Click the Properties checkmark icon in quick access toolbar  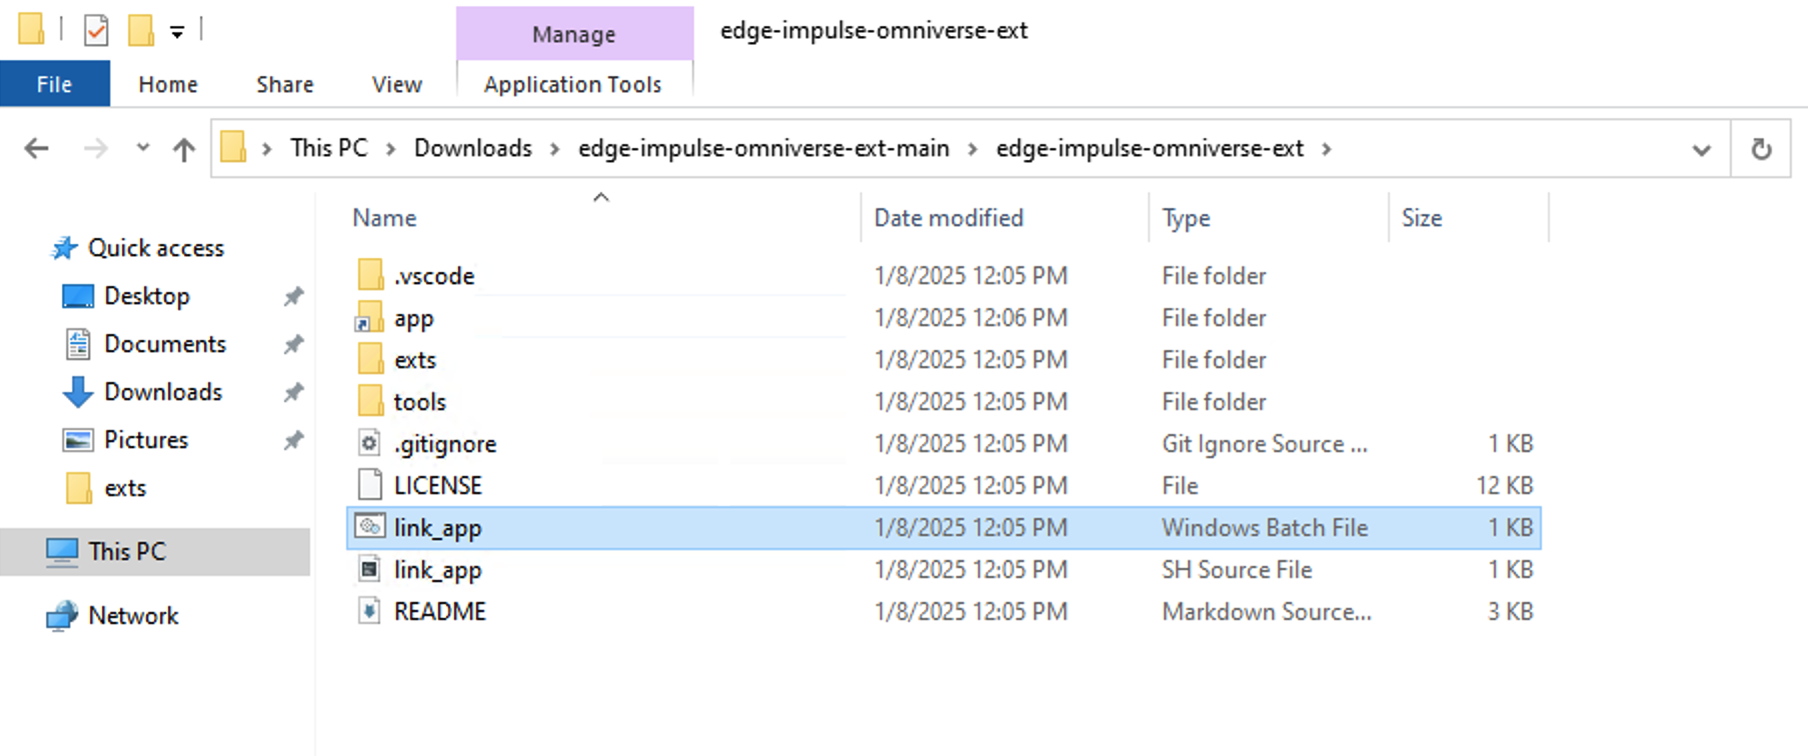tap(96, 30)
